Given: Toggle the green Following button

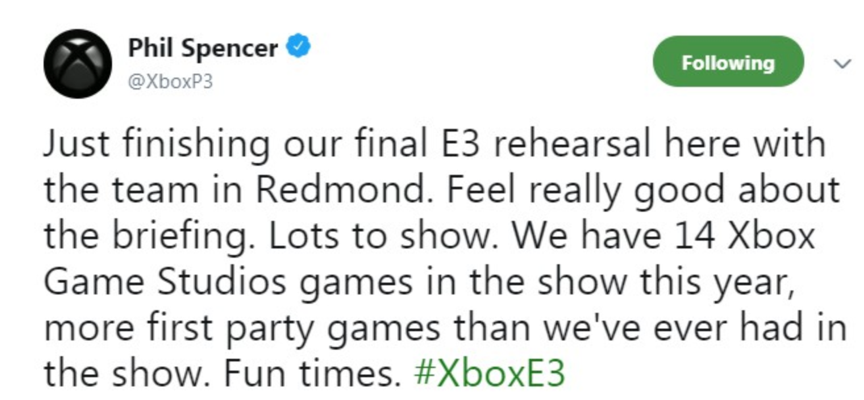Looking at the screenshot, I should click(x=728, y=62).
